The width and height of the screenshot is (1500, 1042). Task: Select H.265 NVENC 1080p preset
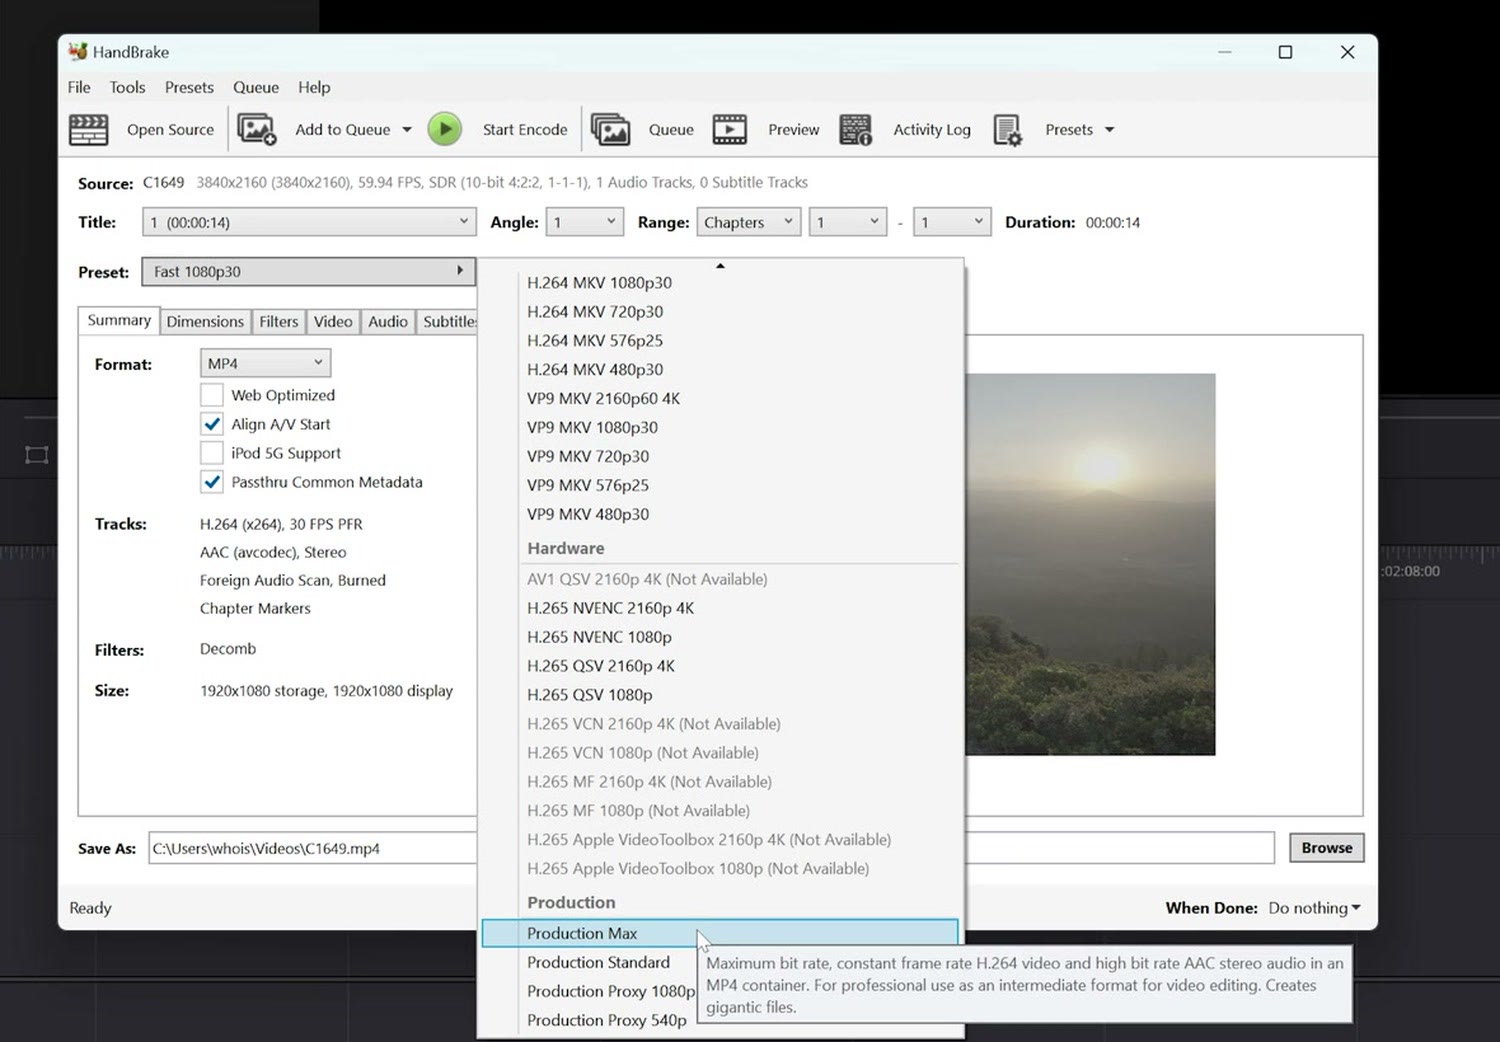coord(720,637)
